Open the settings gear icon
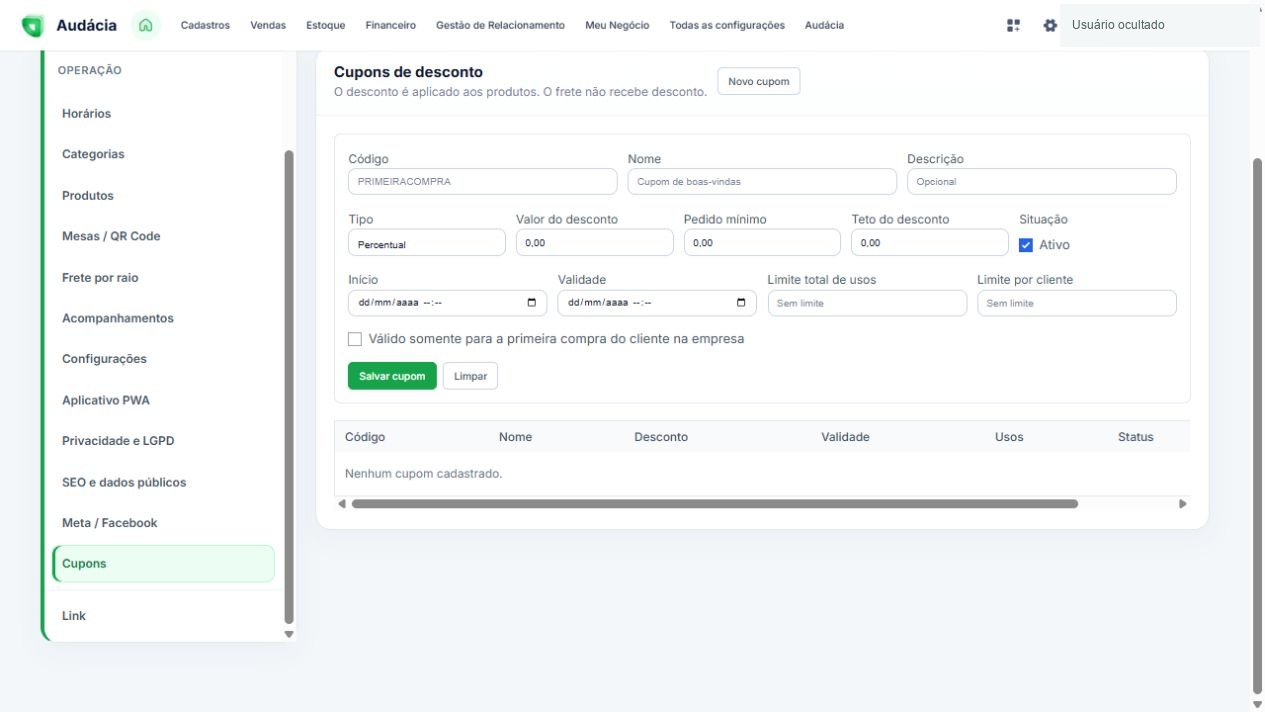Image resolution: width=1265 pixels, height=712 pixels. 1049,25
